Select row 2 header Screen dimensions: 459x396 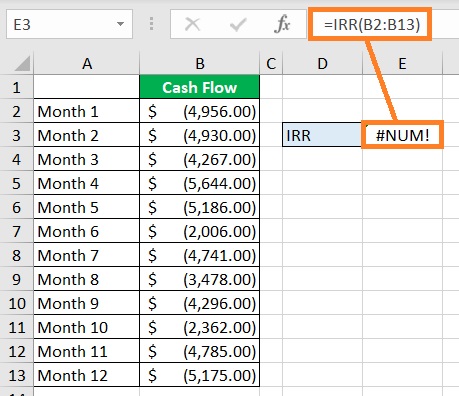[17, 111]
